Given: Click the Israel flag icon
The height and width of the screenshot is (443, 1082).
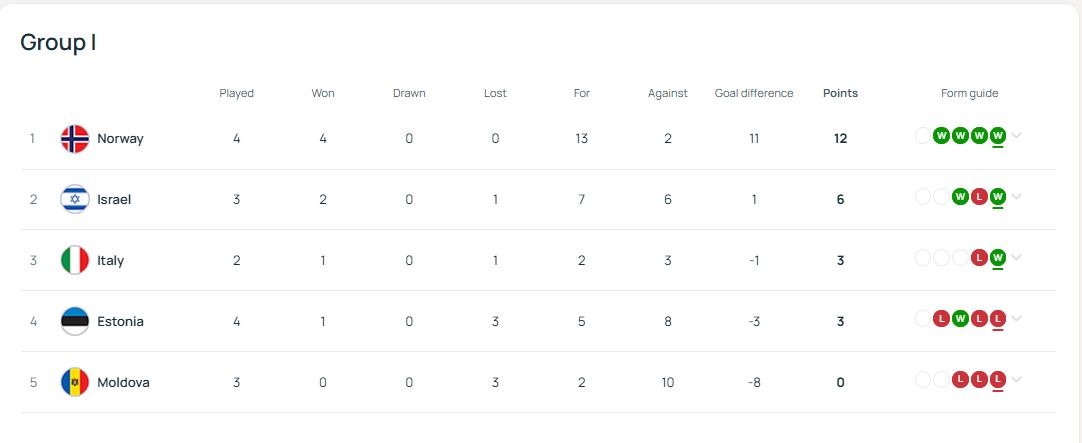Looking at the screenshot, I should (x=75, y=199).
